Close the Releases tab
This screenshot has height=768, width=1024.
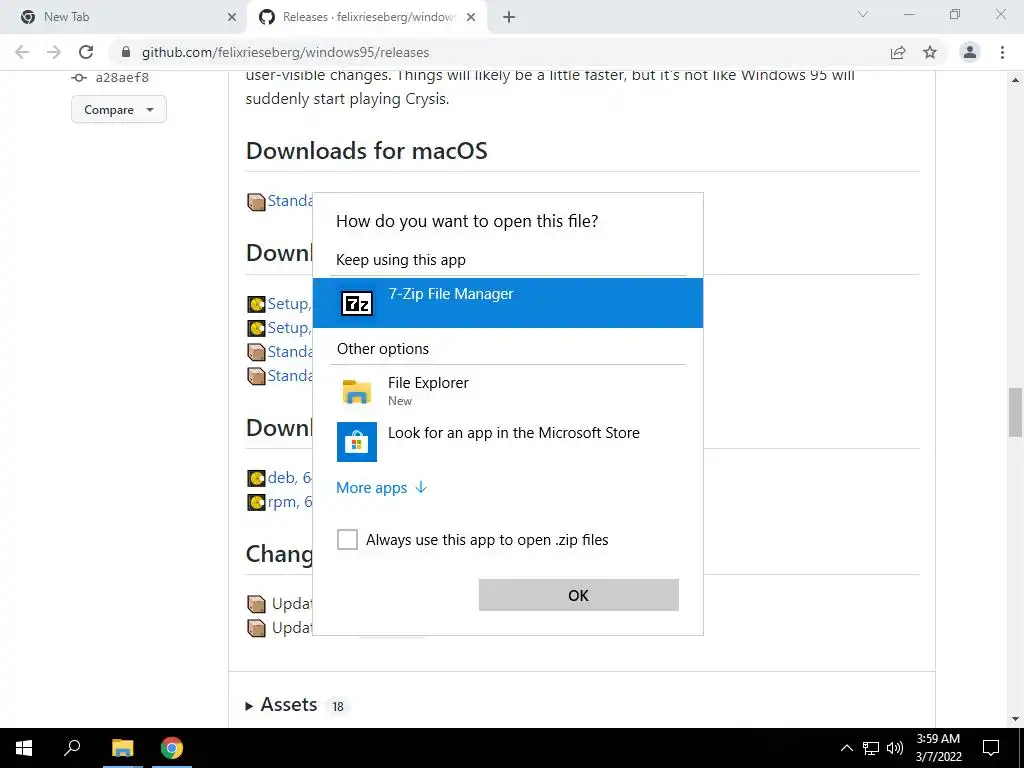(x=471, y=18)
